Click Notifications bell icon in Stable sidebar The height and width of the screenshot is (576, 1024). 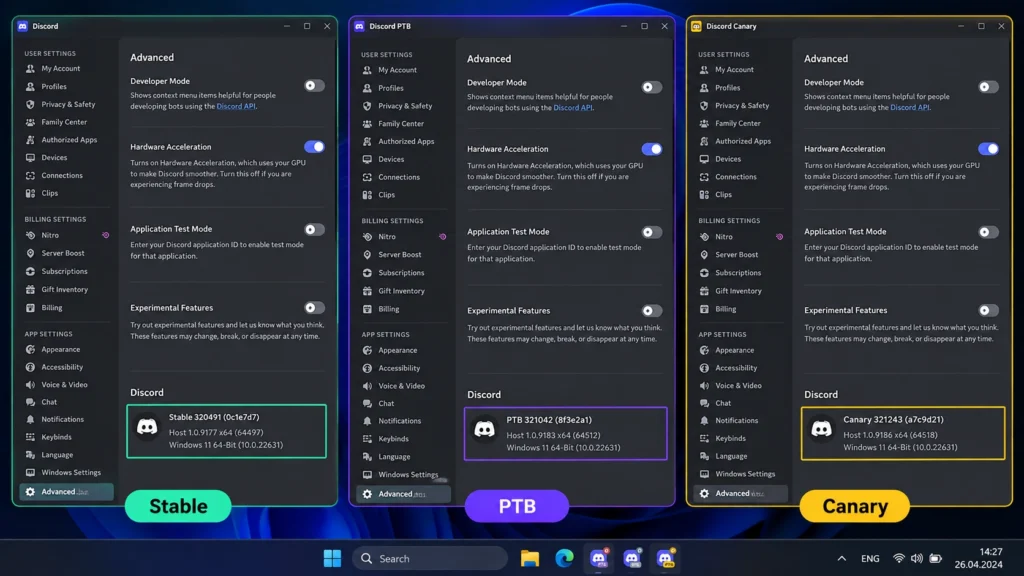click(x=30, y=419)
